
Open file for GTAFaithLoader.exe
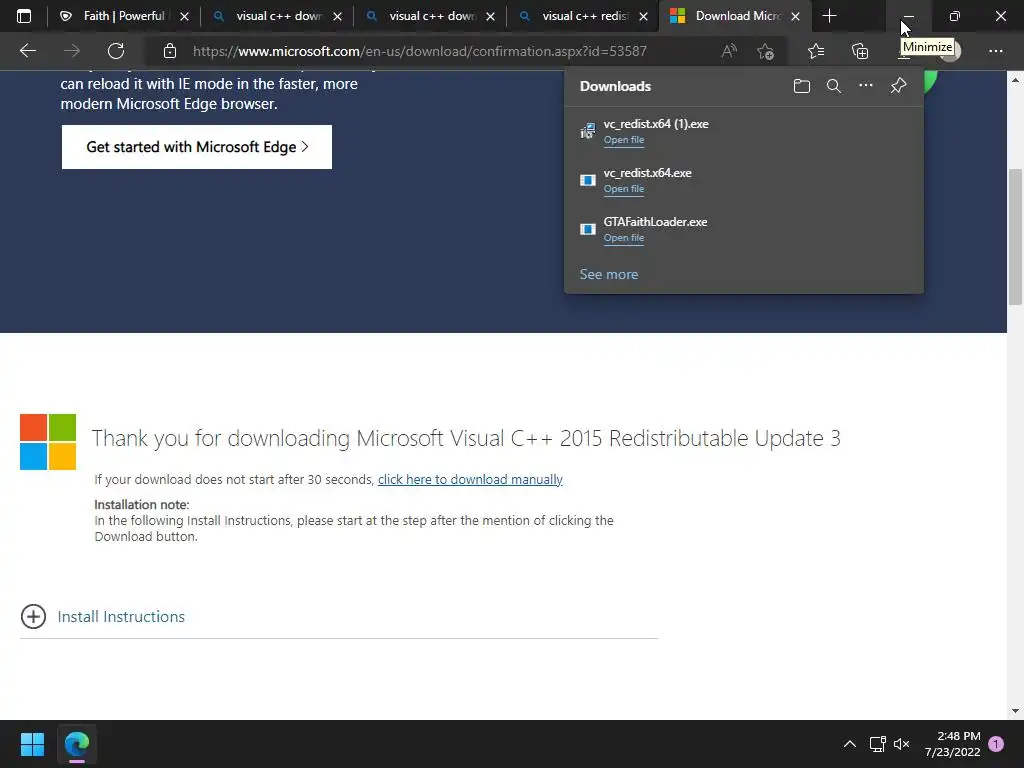(624, 238)
